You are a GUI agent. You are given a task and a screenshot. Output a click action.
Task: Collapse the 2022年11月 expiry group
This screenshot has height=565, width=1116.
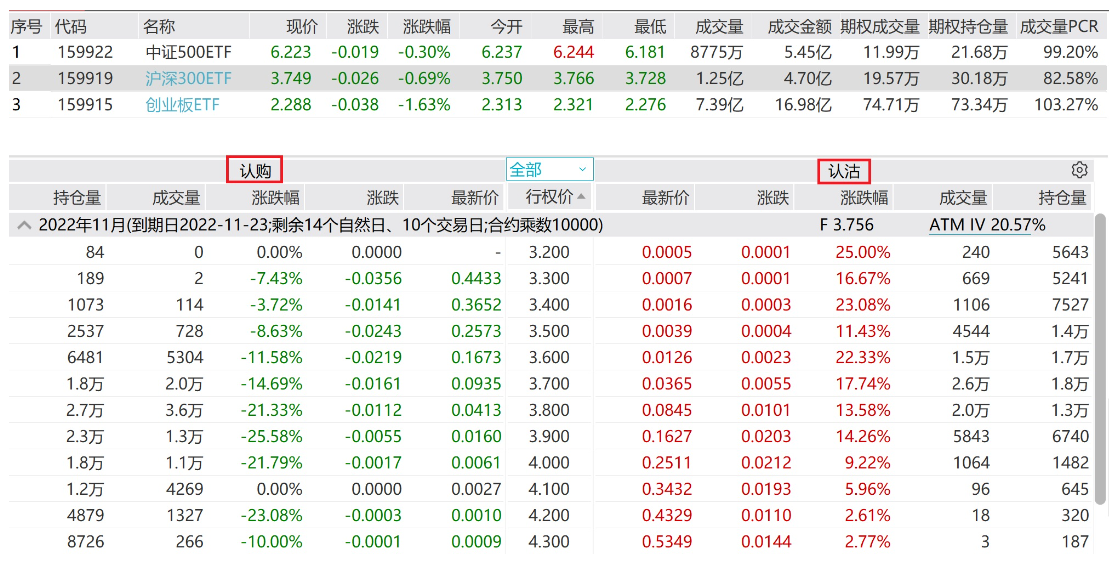pyautogui.click(x=24, y=226)
